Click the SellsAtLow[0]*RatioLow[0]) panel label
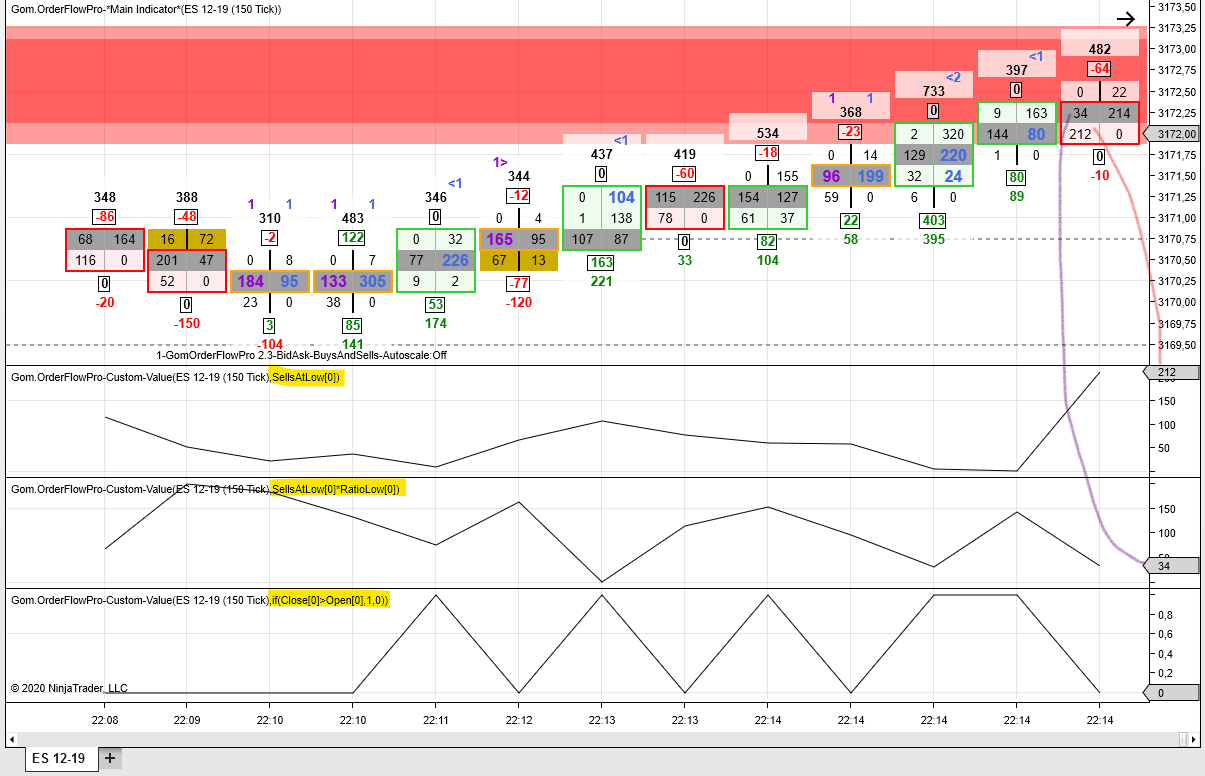The width and height of the screenshot is (1205, 776). coord(337,489)
